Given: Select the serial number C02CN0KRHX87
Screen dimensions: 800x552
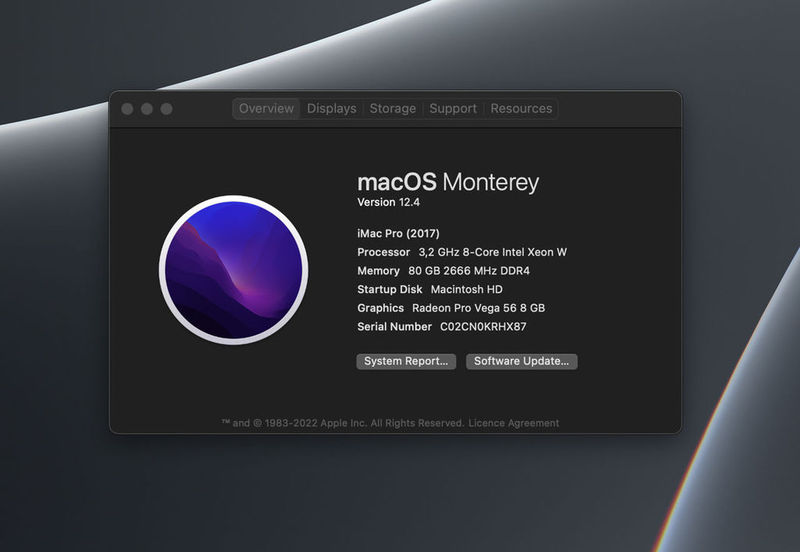Looking at the screenshot, I should (483, 327).
